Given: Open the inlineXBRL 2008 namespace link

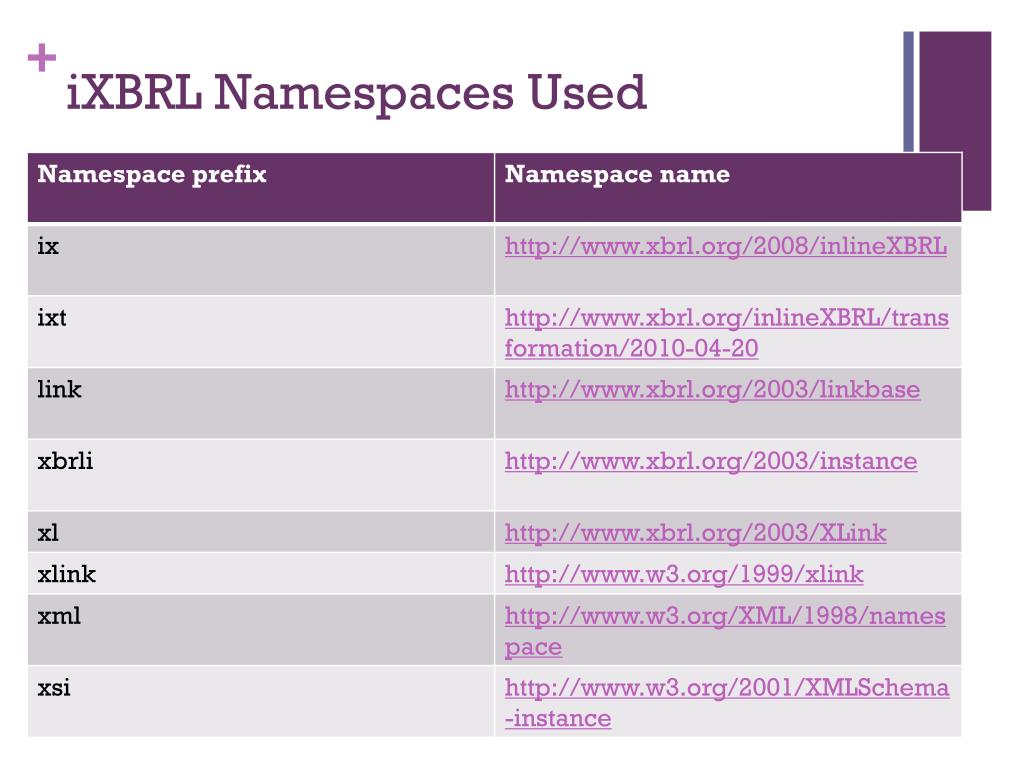Looking at the screenshot, I should pyautogui.click(x=726, y=247).
